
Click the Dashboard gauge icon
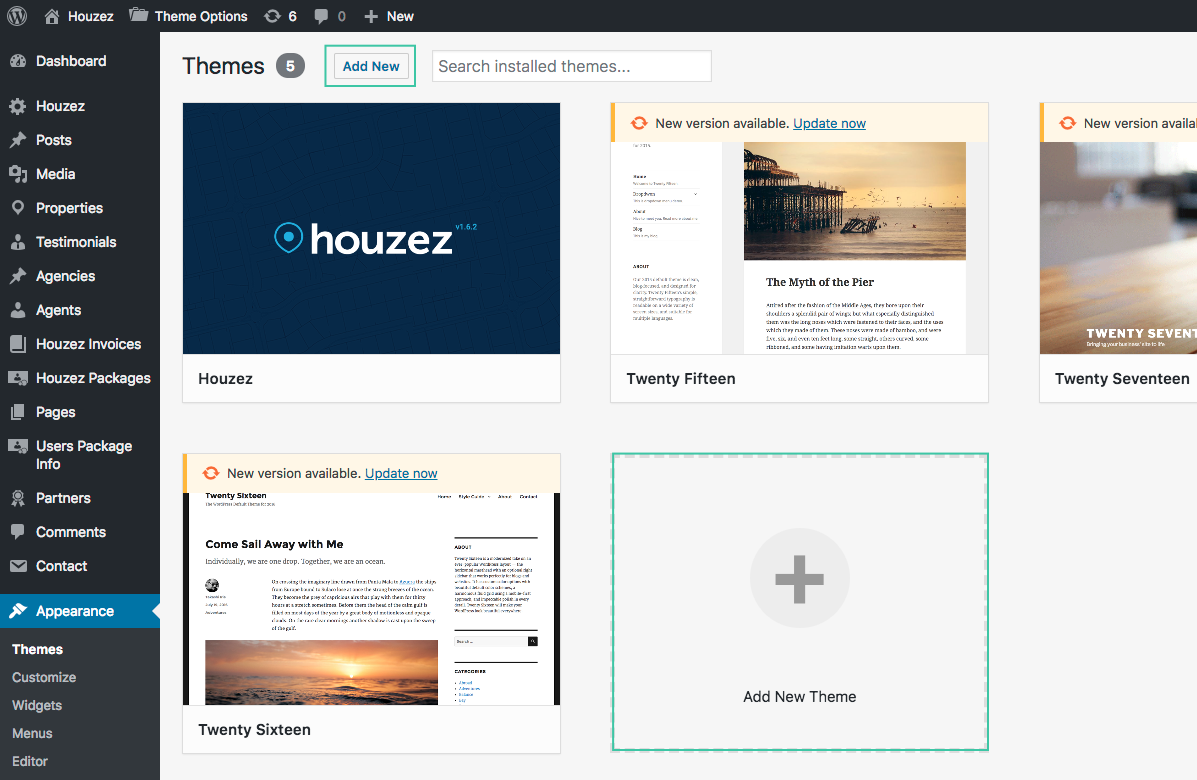click(x=18, y=61)
